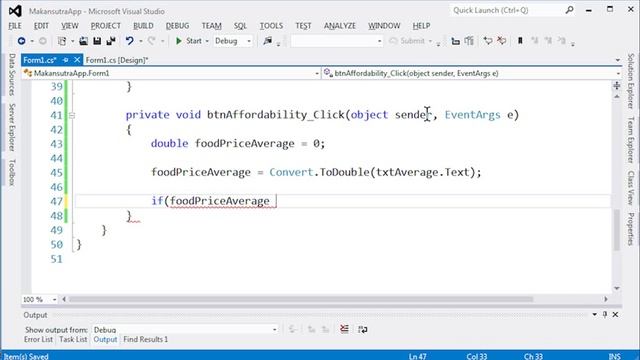Pin the Form1.cs tab

point(66,60)
